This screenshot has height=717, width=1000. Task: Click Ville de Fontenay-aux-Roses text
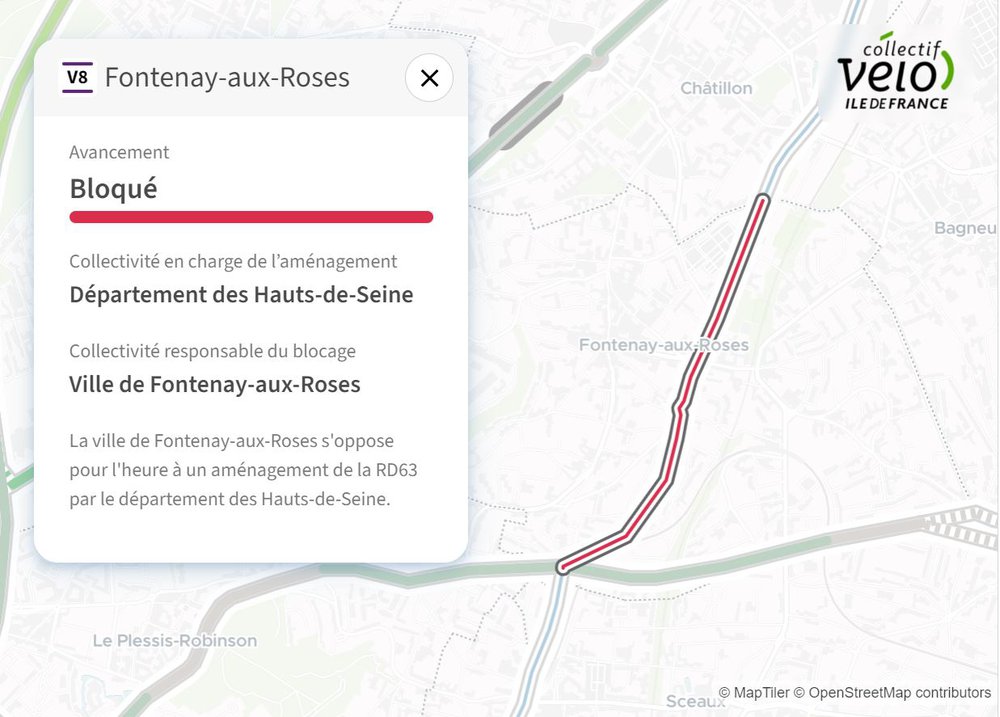215,384
